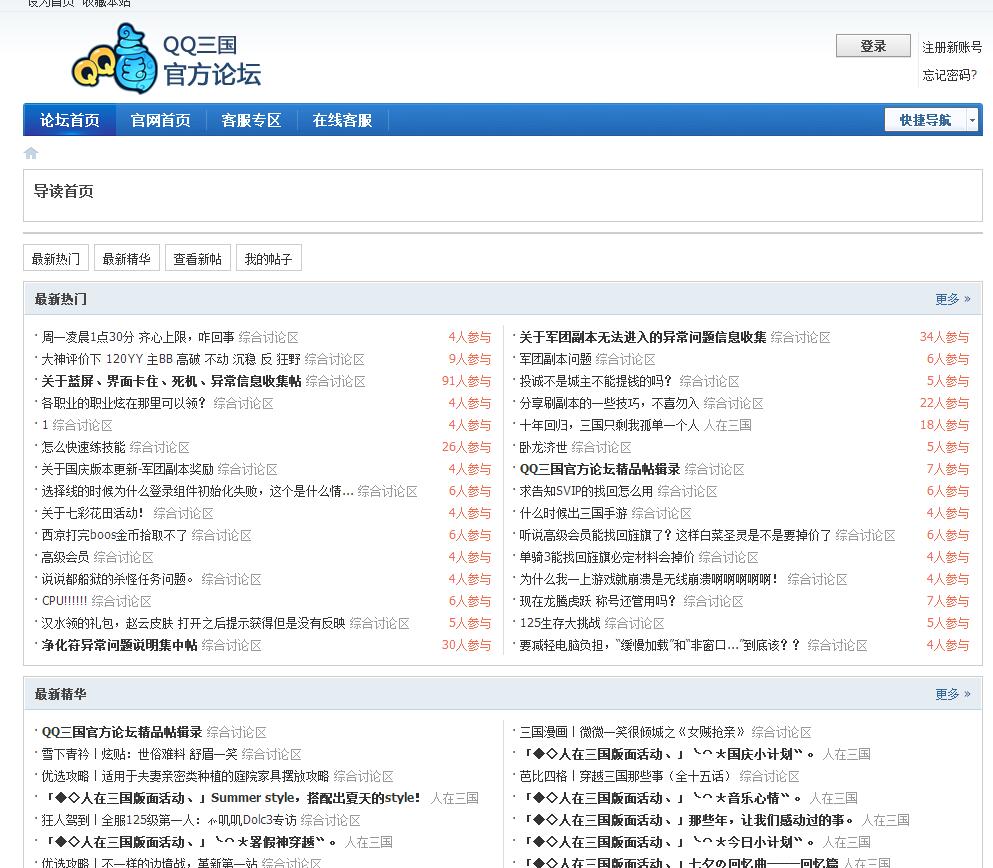Open thread 投诚不是城主不能提钱的吗?
The height and width of the screenshot is (868, 993).
(x=595, y=381)
